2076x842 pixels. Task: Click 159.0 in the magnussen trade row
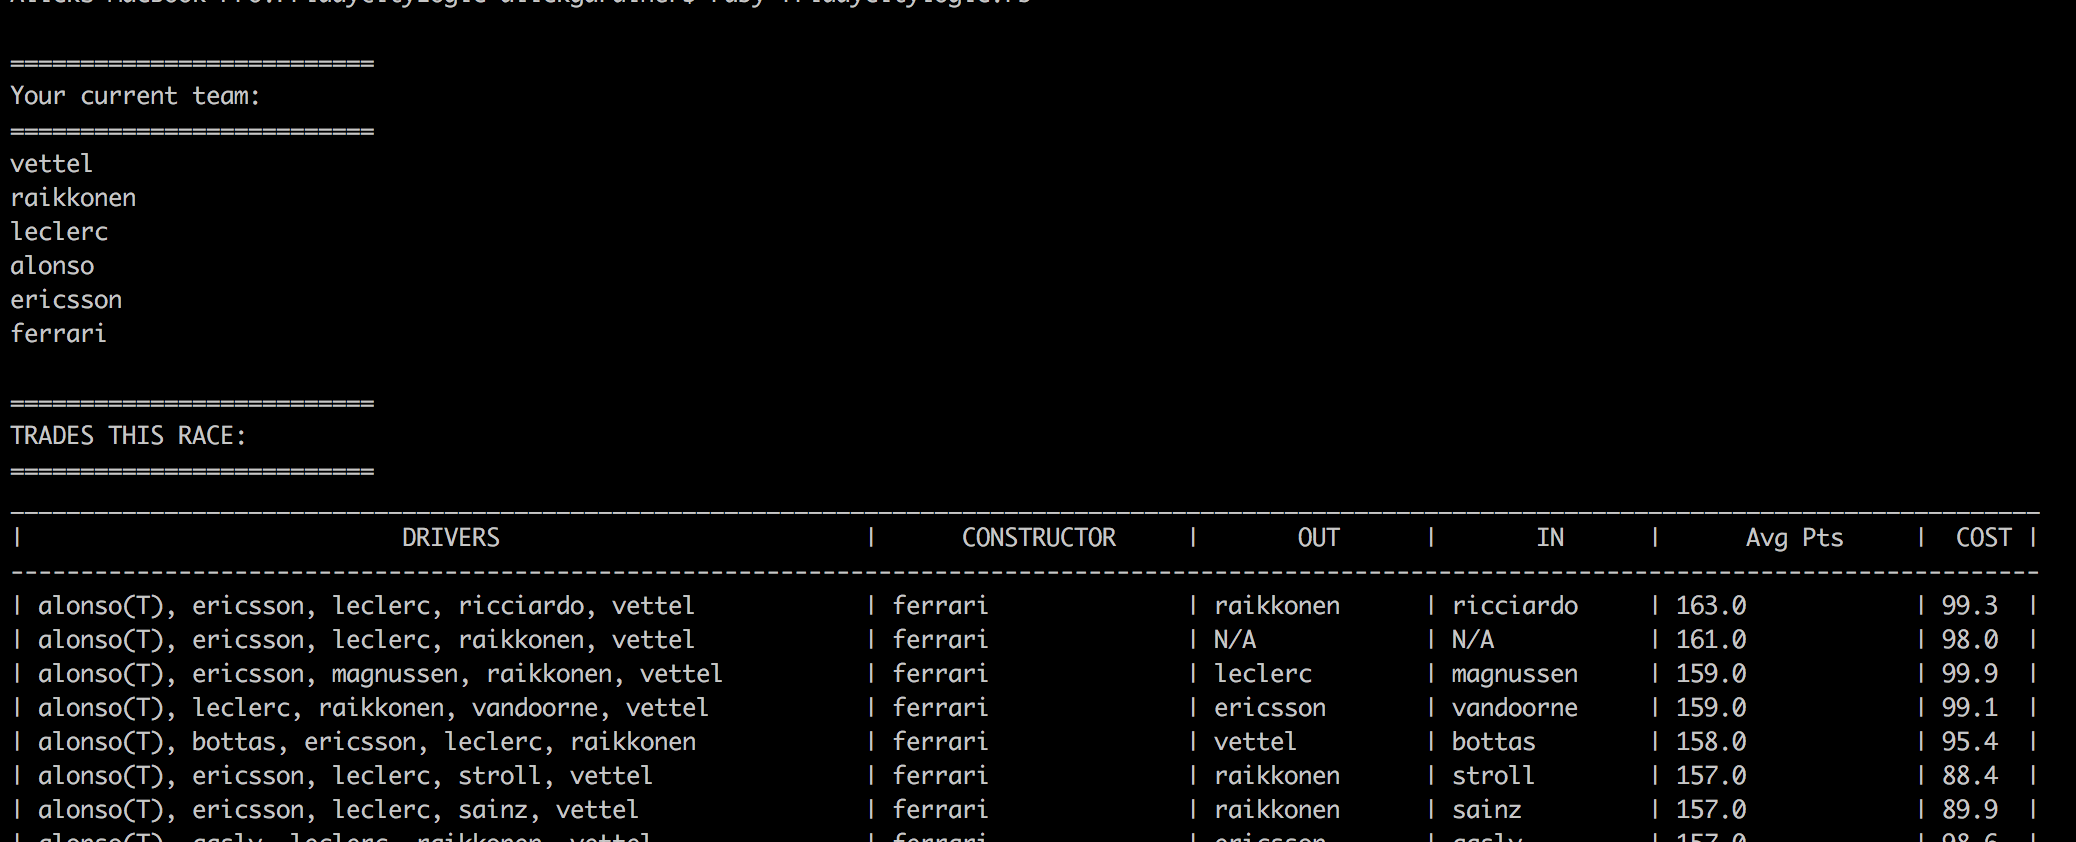pyautogui.click(x=1711, y=674)
